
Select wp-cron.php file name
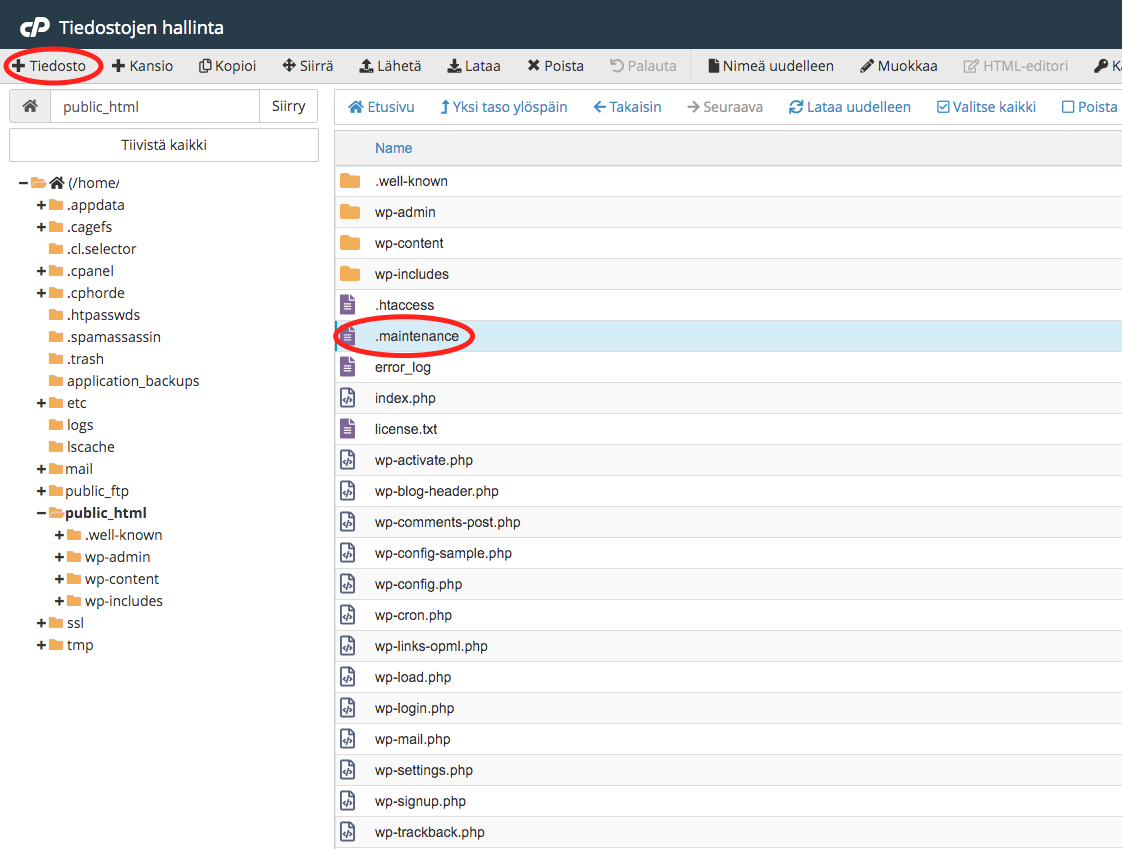point(413,616)
